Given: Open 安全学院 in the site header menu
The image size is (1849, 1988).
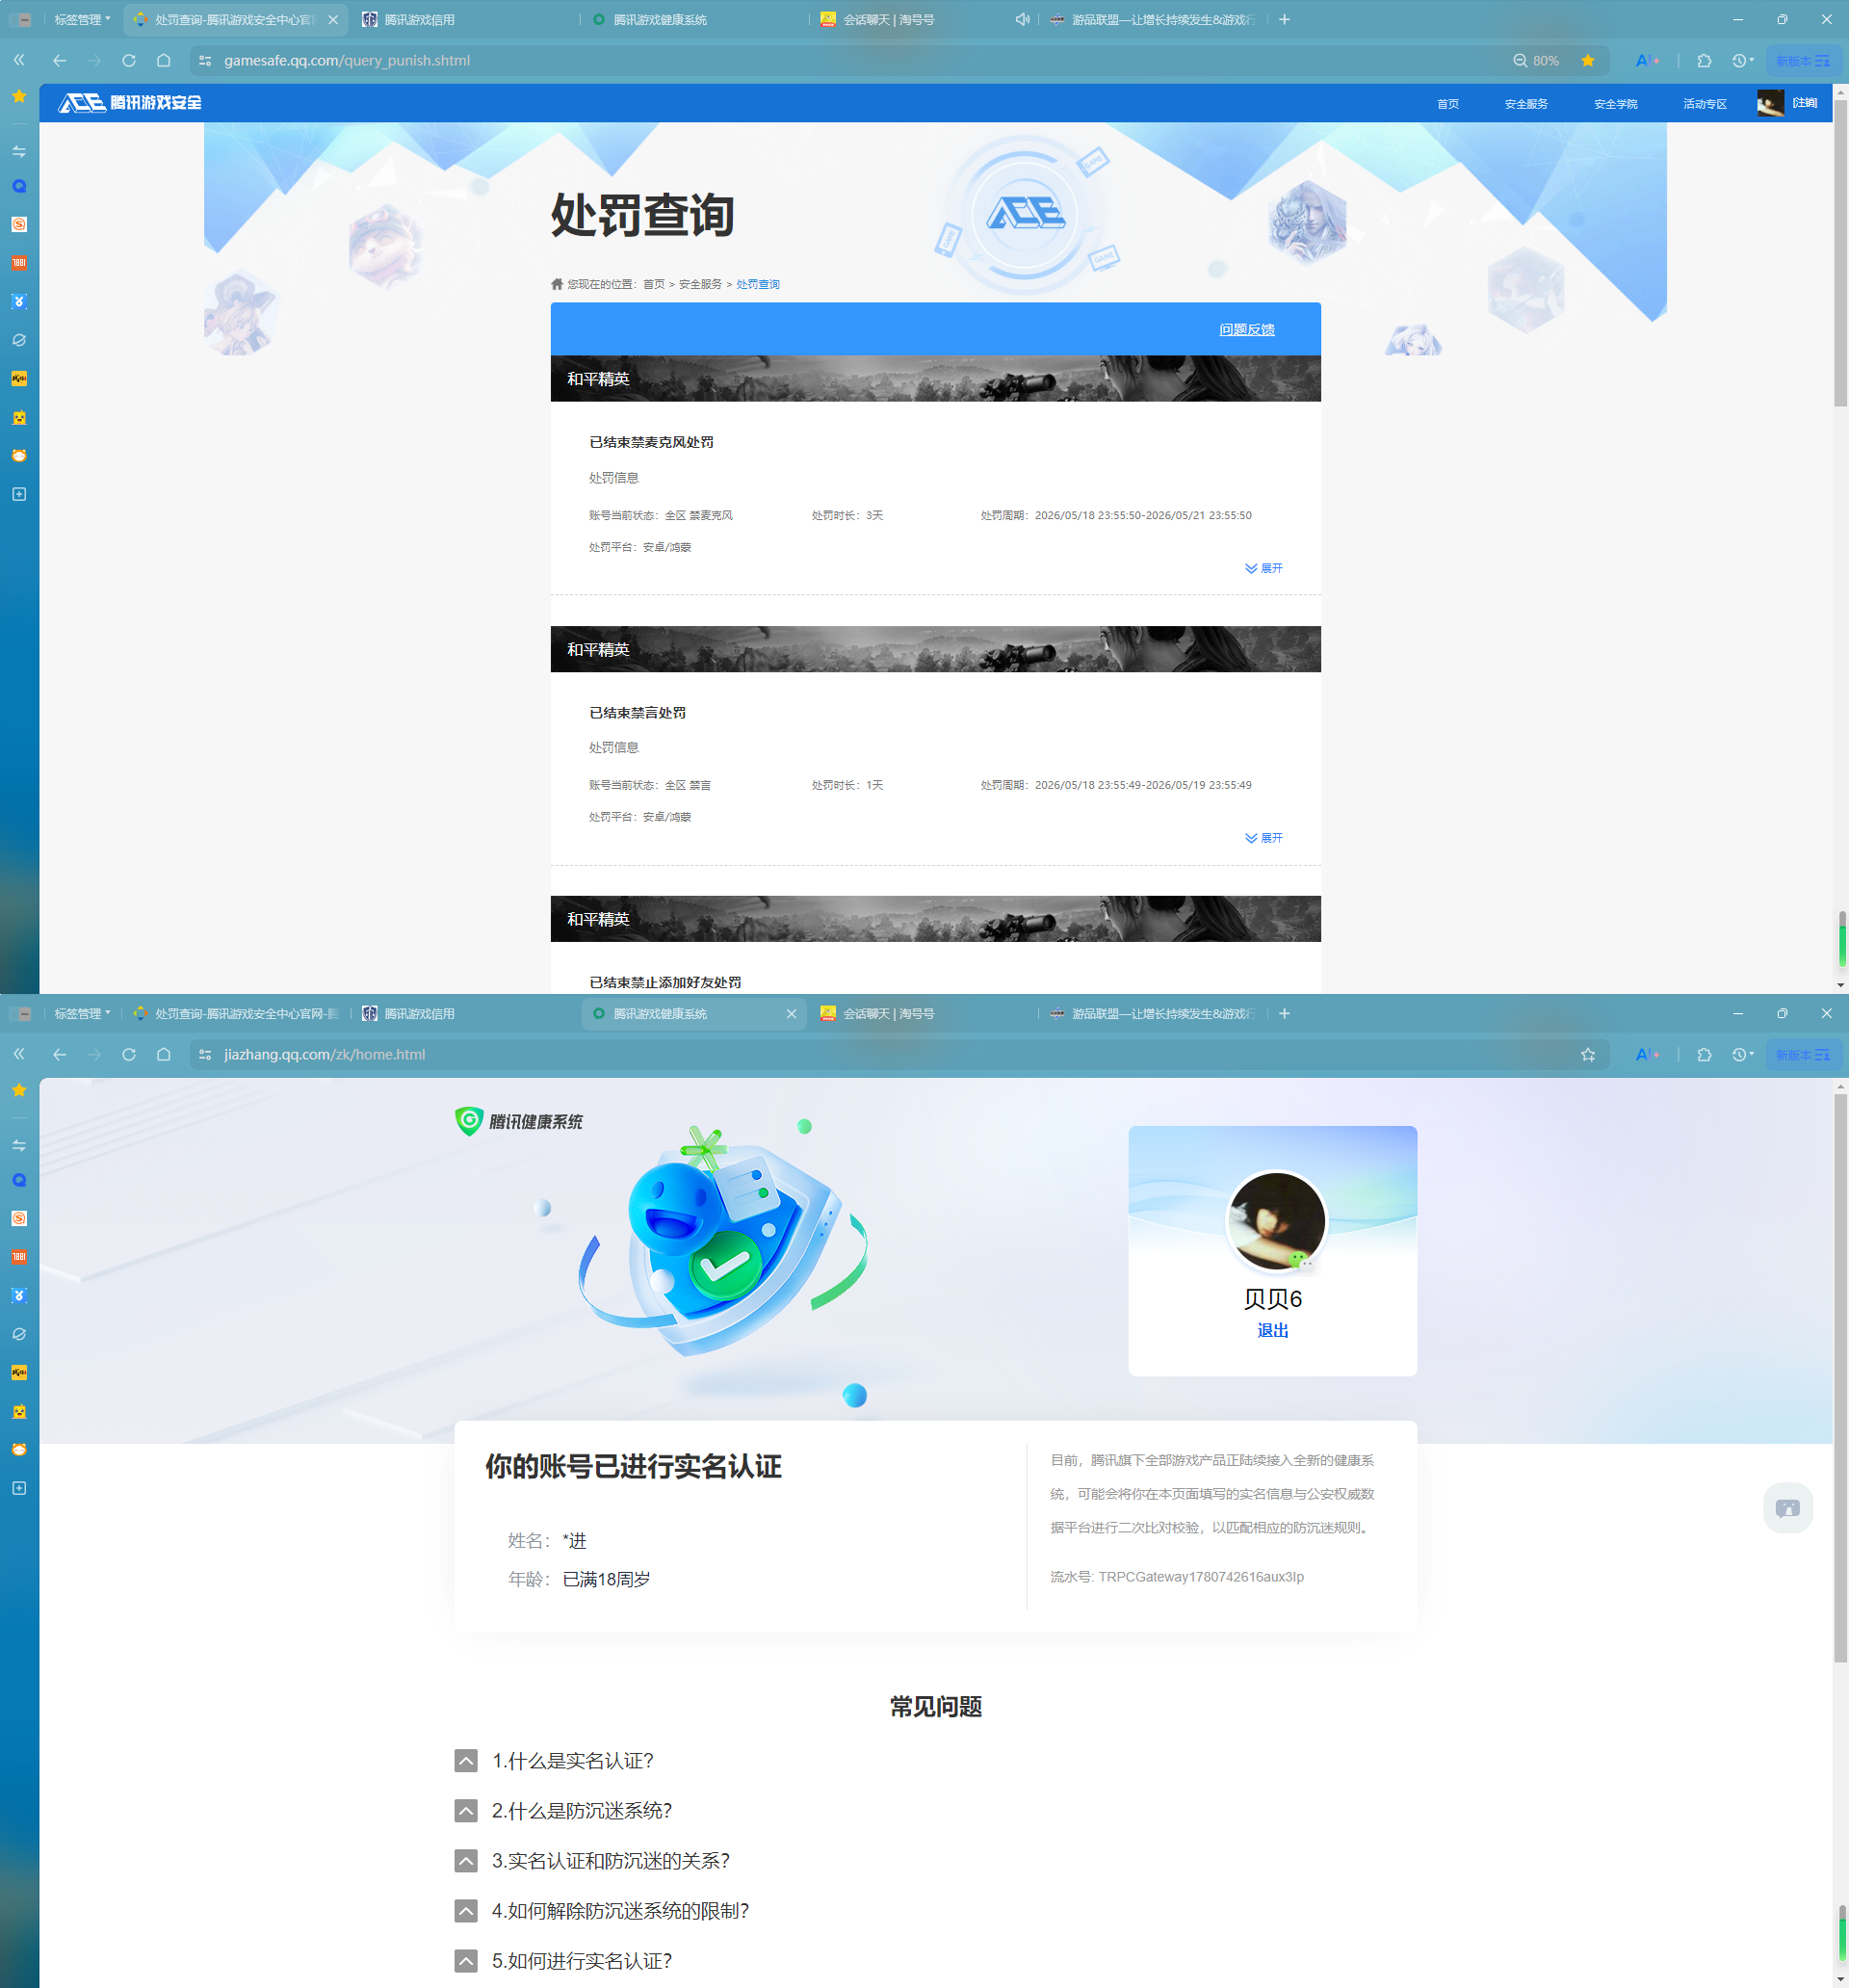Looking at the screenshot, I should pos(1615,104).
